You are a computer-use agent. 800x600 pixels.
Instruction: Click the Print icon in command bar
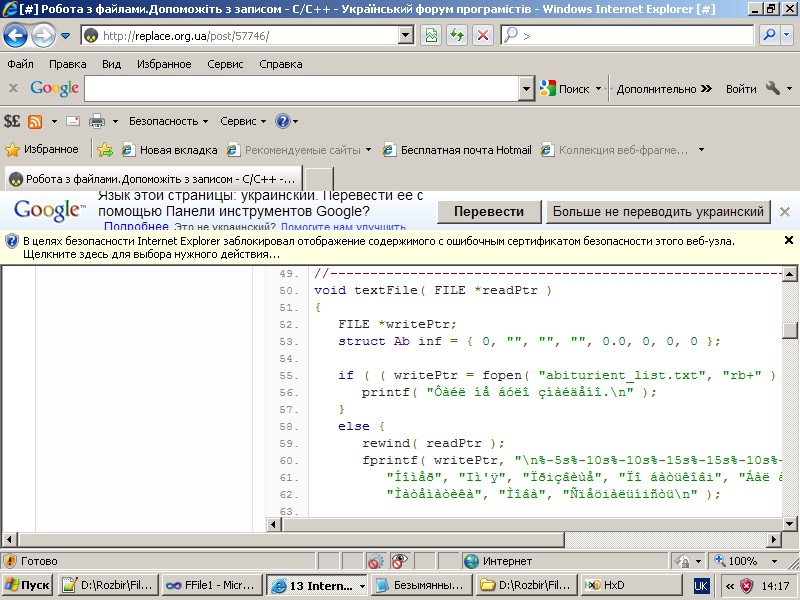(97, 121)
